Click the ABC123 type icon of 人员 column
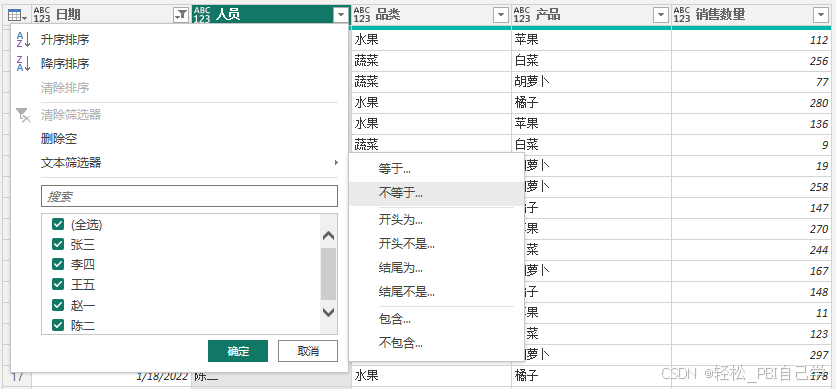Viewport: 836px width, 389px height. click(202, 15)
